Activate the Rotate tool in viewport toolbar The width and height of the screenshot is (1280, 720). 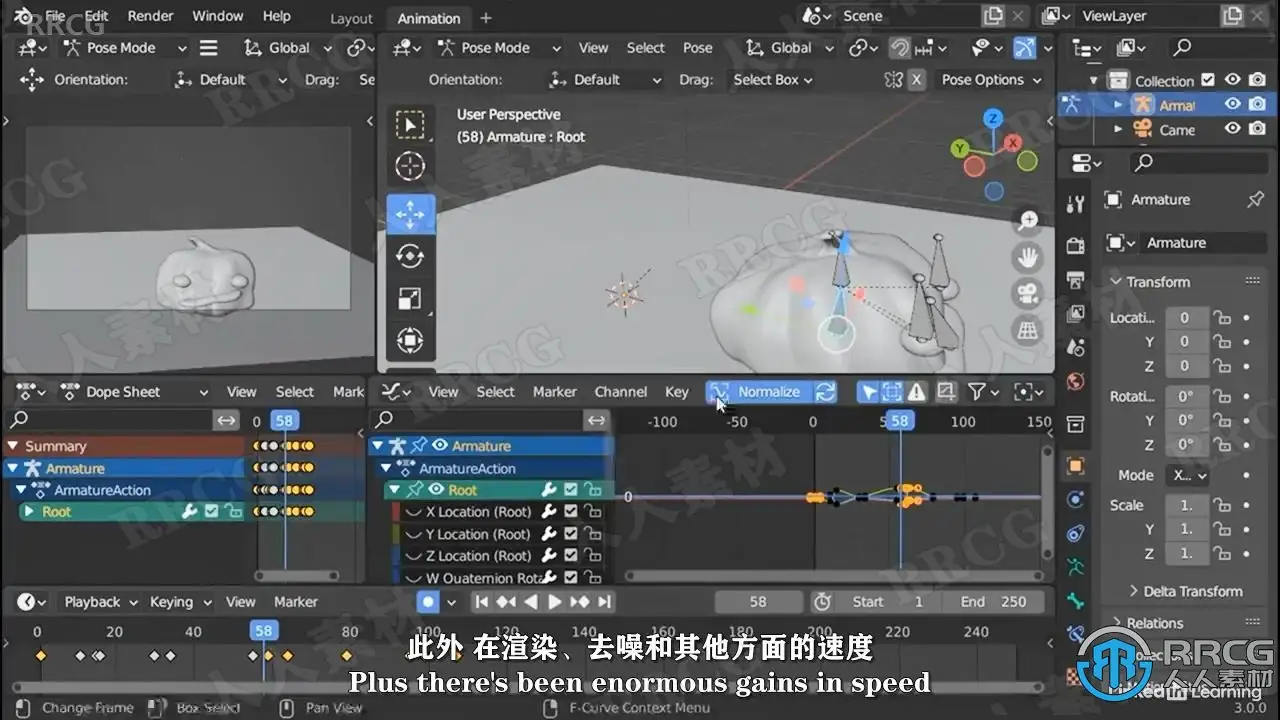409,256
